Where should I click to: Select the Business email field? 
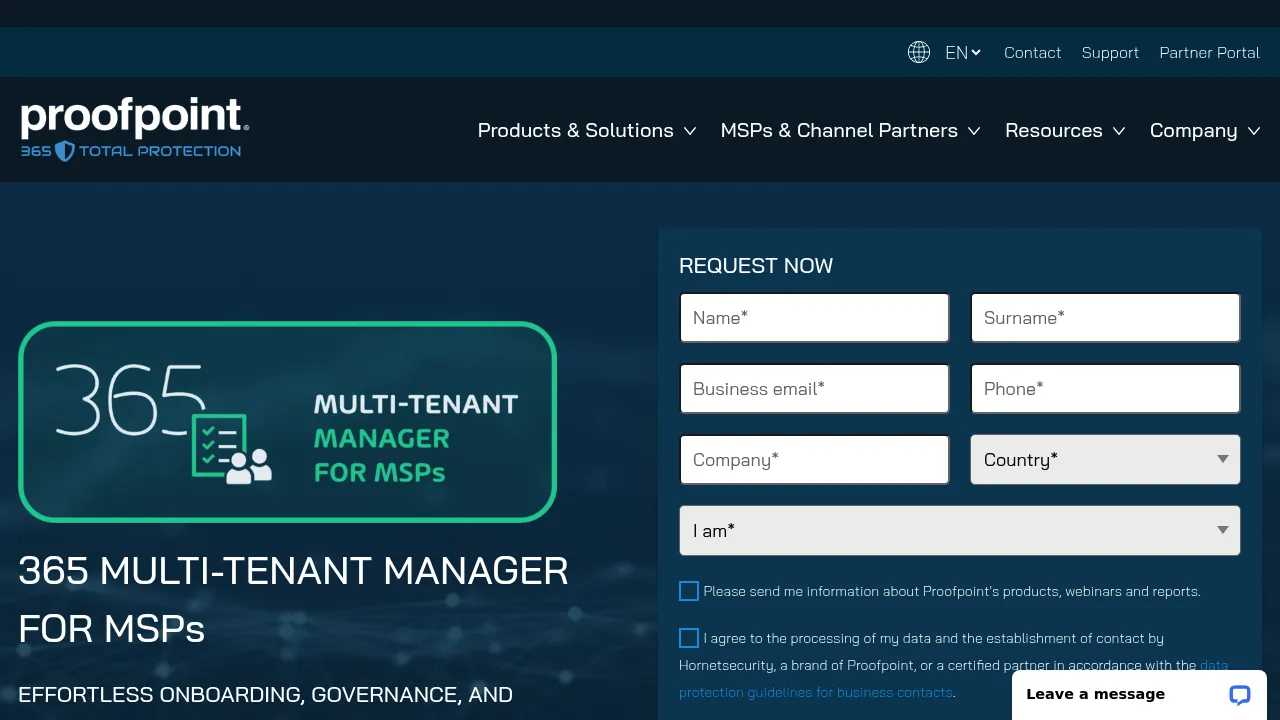814,389
